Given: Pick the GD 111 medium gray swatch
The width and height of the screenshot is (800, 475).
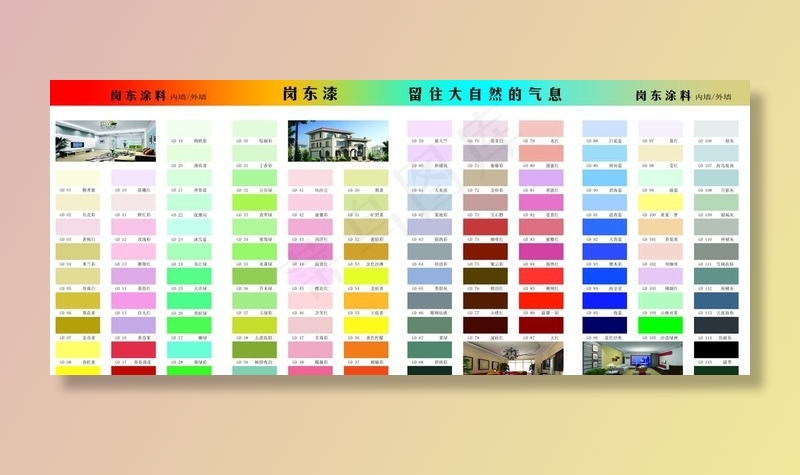Looking at the screenshot, I should pyautogui.click(x=716, y=252).
